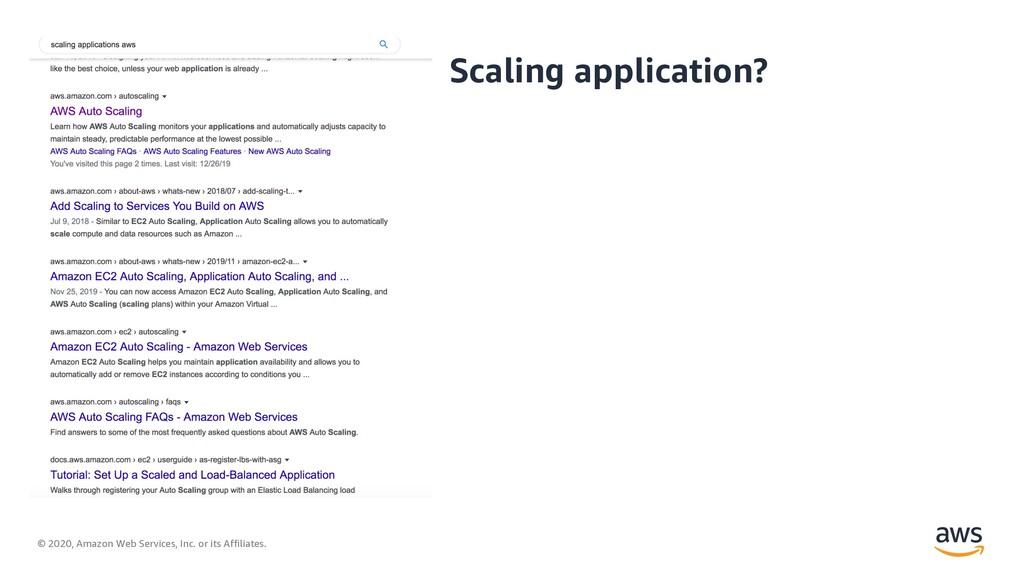Click the 'Scaling application?' slide heading
Viewport: 1024px width, 576px height.
click(x=609, y=71)
